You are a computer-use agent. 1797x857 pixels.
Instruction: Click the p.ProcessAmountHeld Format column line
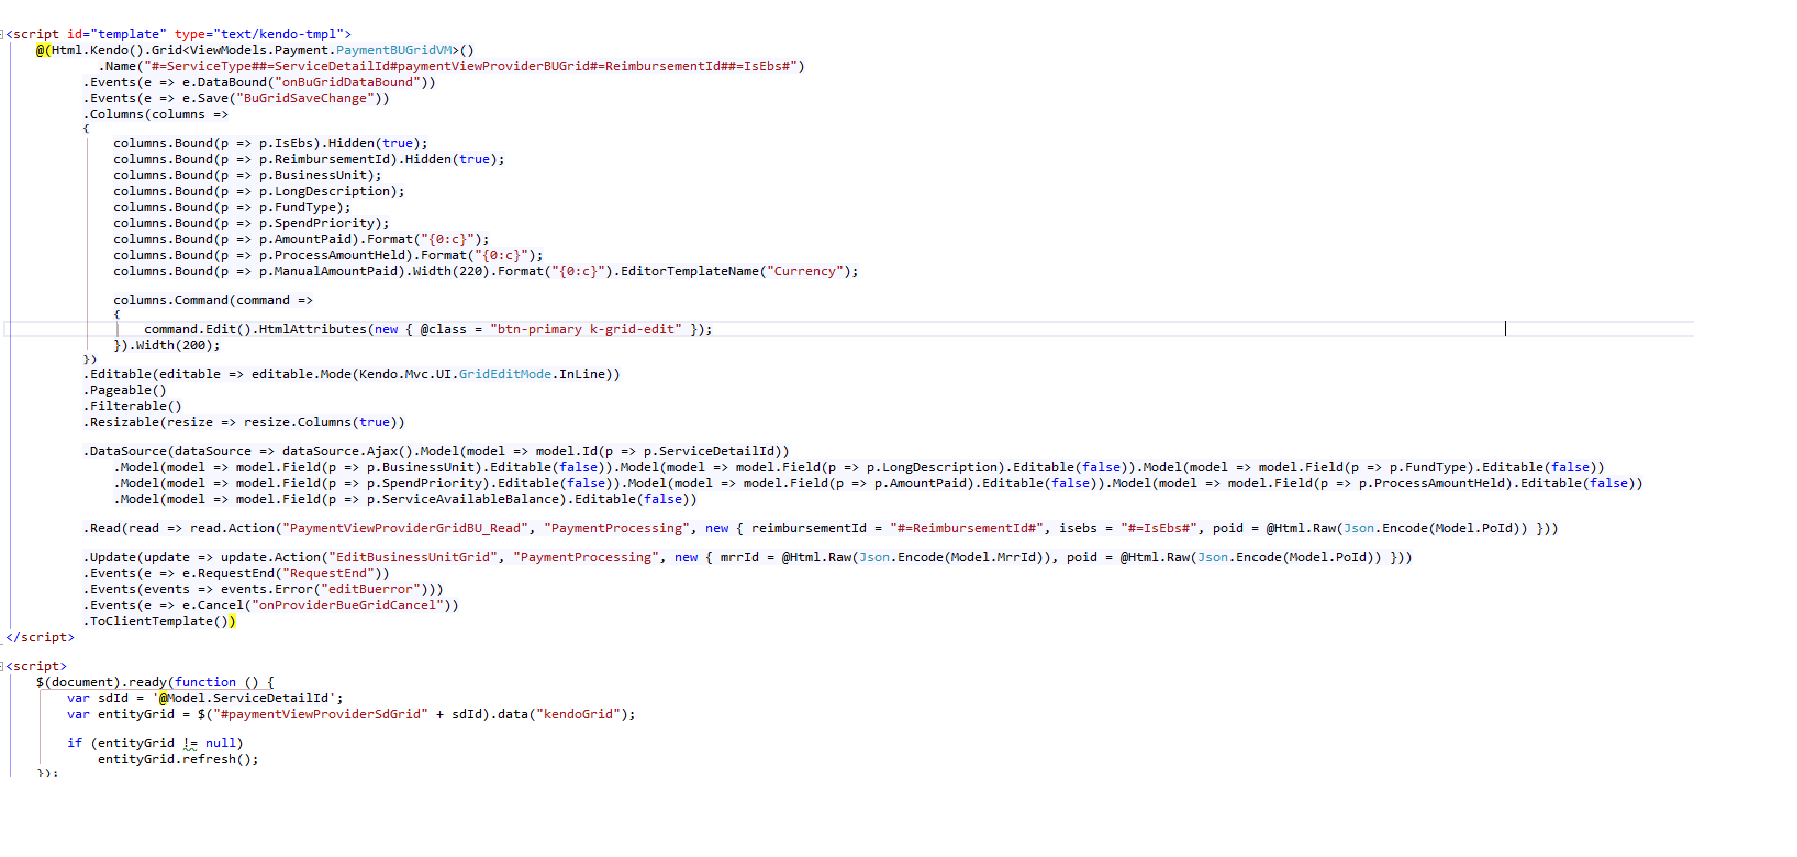pos(328,255)
